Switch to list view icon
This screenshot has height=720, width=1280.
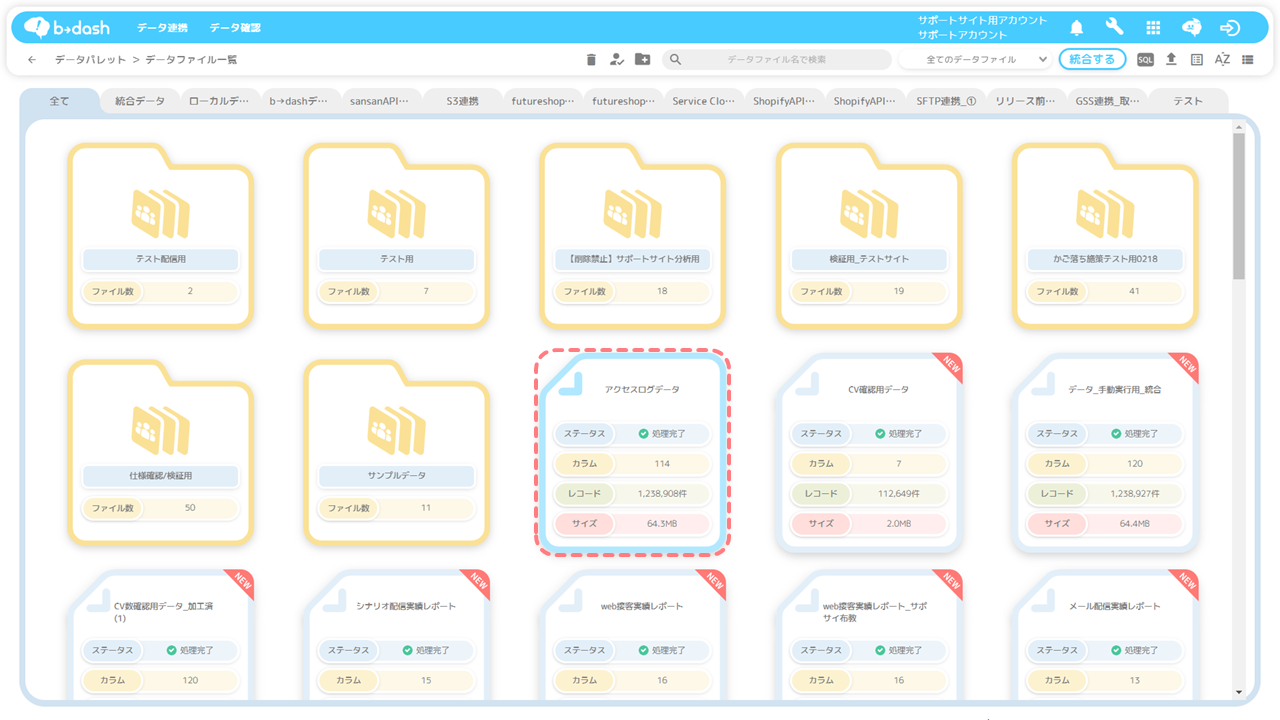[x=1248, y=60]
